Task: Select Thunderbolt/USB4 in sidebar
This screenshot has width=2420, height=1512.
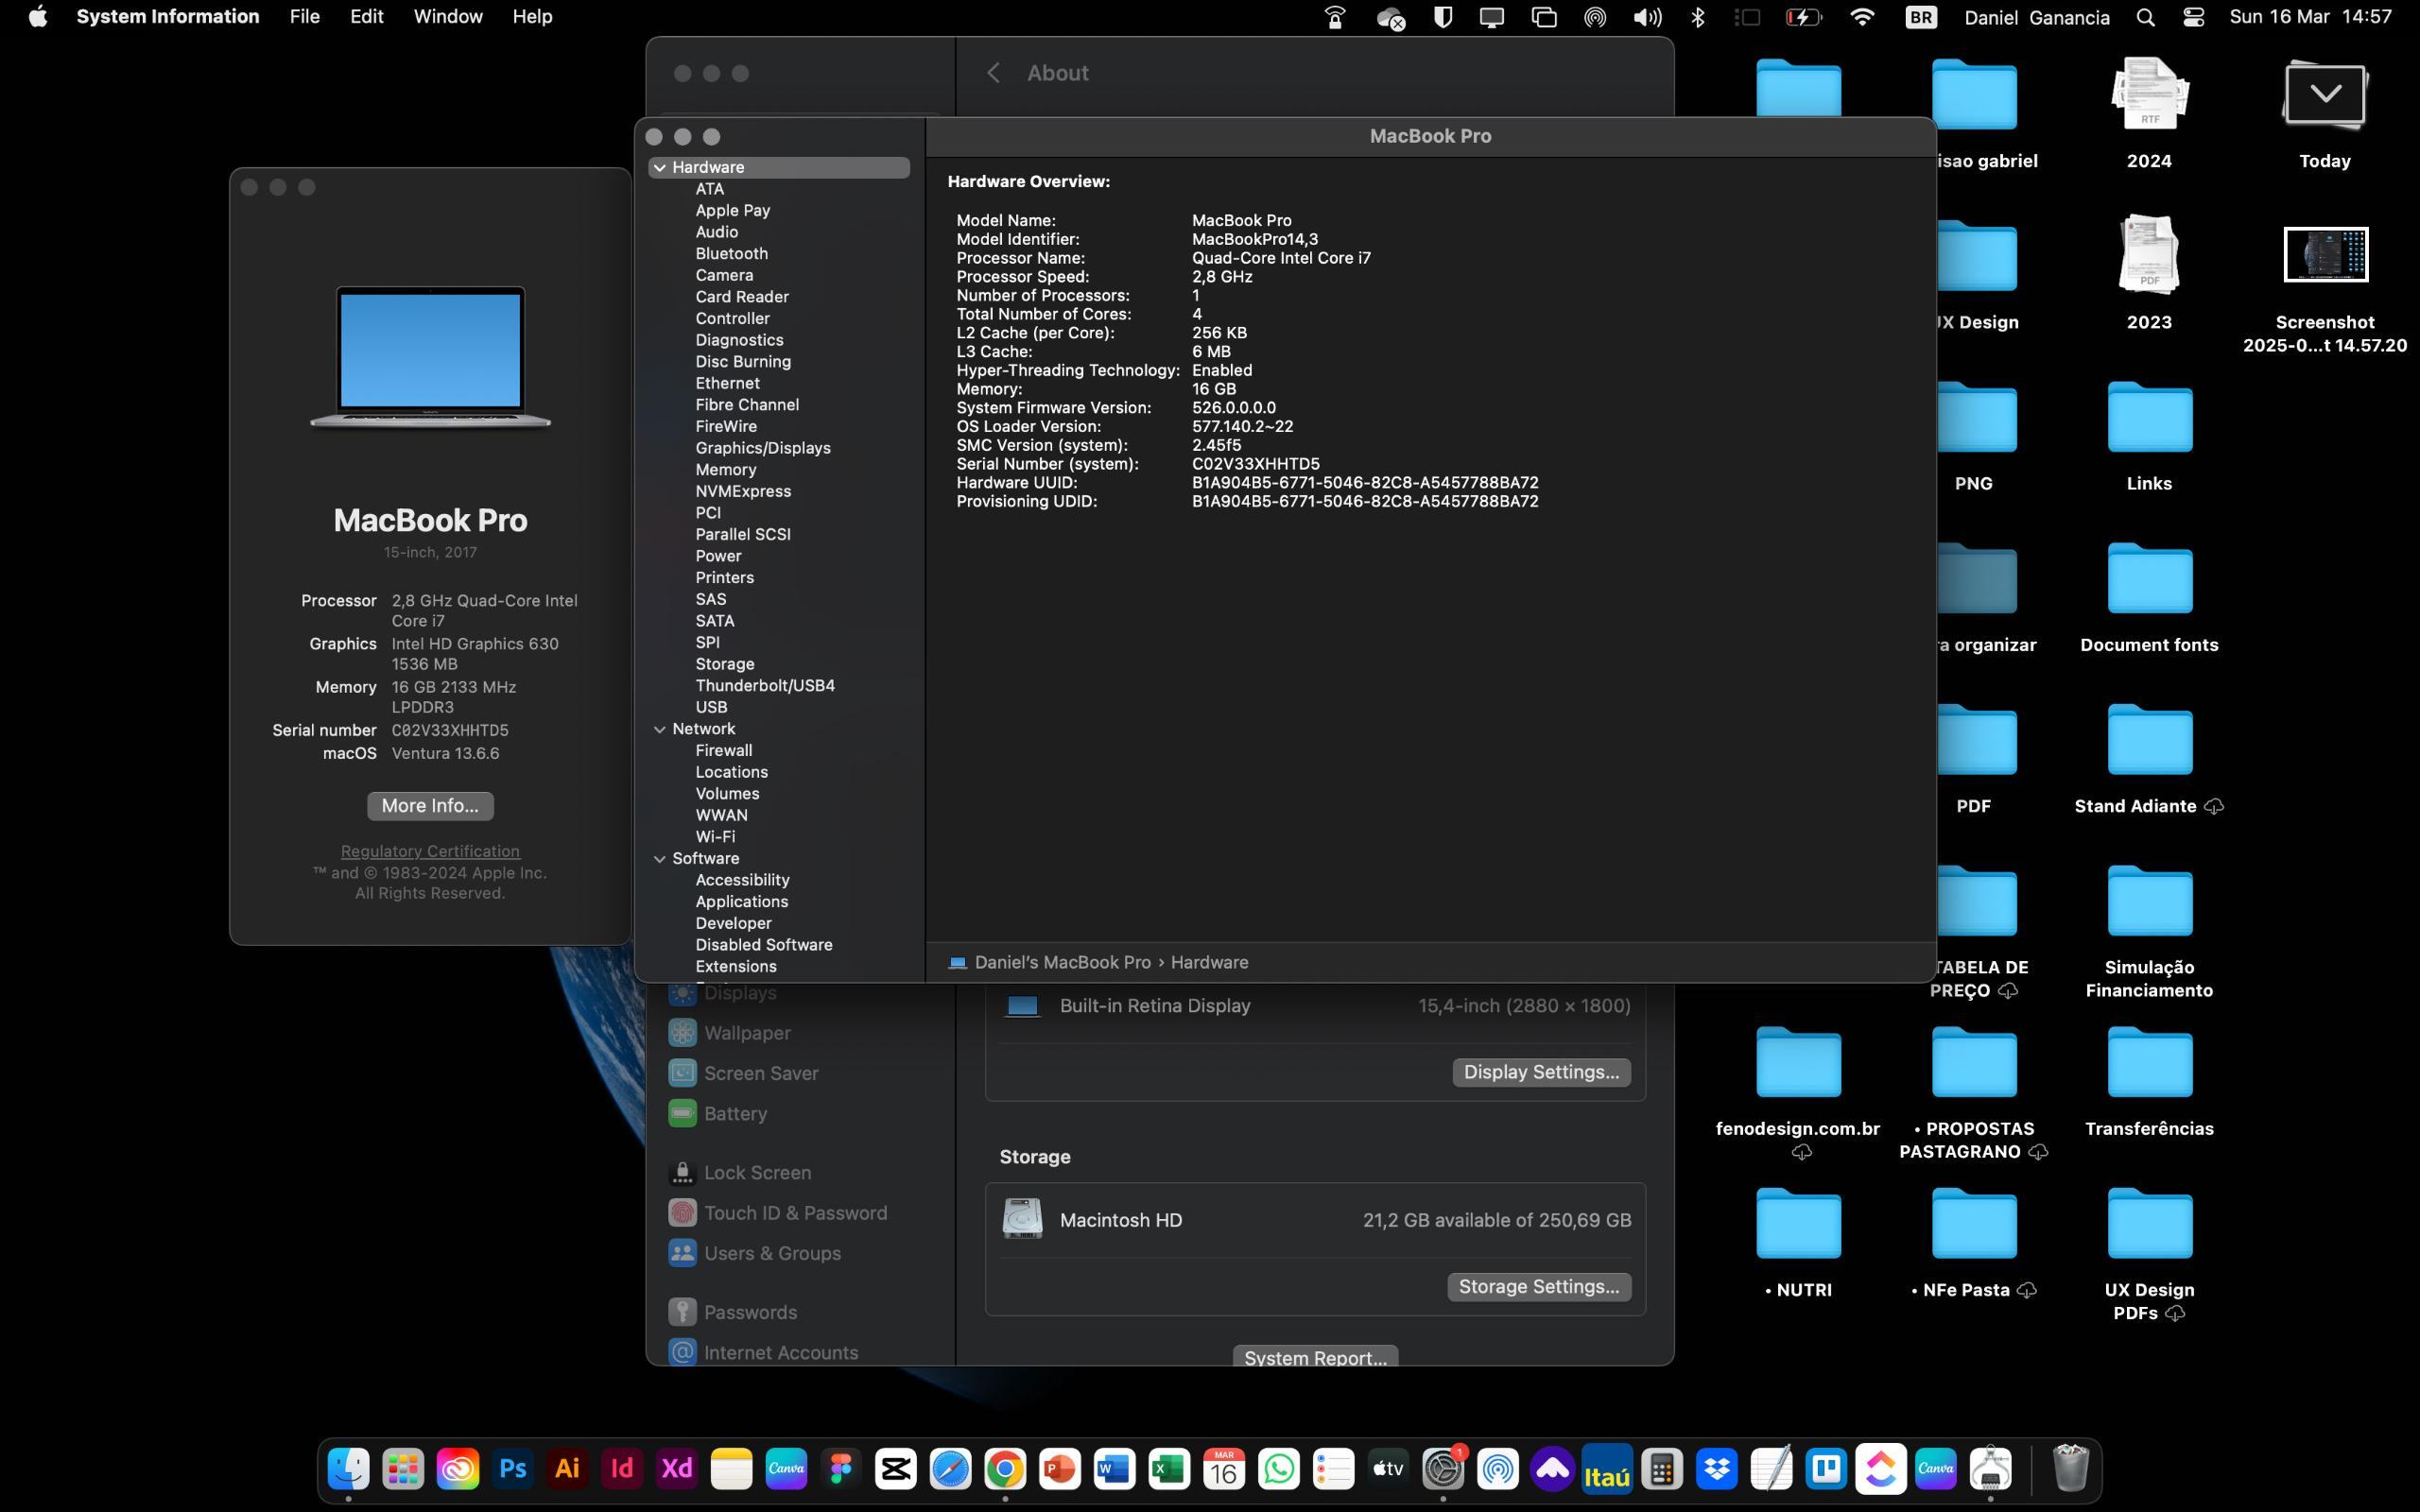Action: (765, 686)
